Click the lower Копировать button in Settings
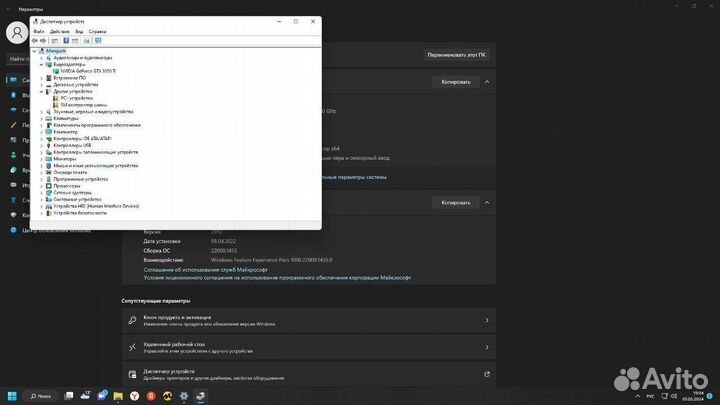The image size is (720, 405). (x=456, y=202)
